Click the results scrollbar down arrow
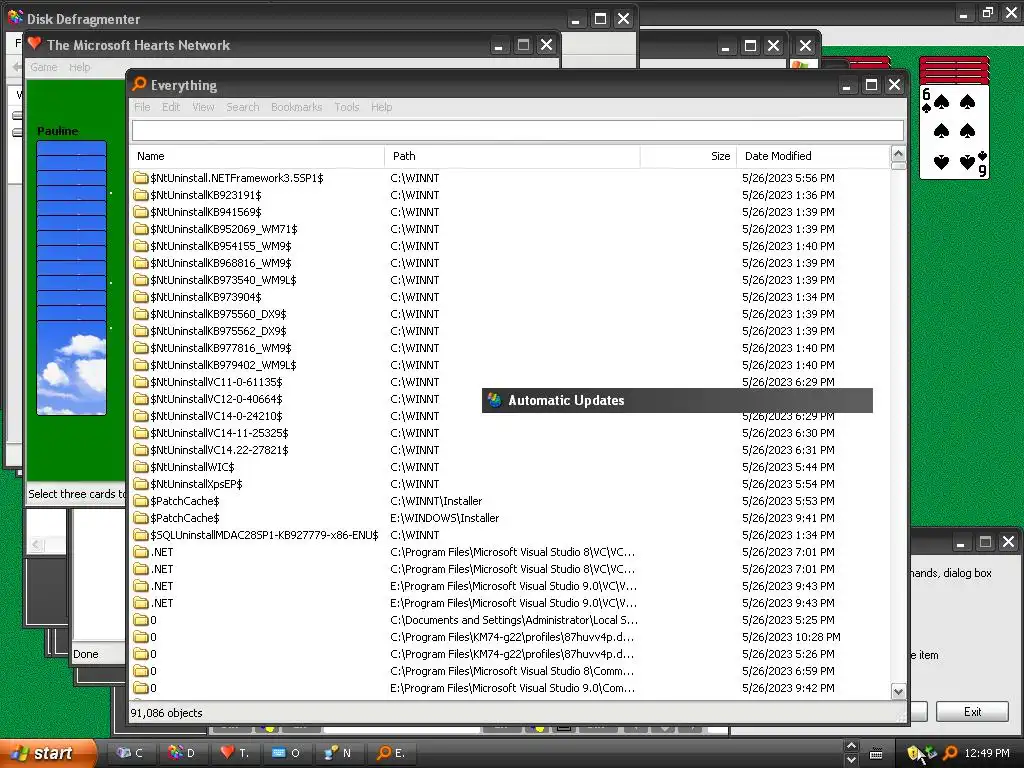 [899, 692]
